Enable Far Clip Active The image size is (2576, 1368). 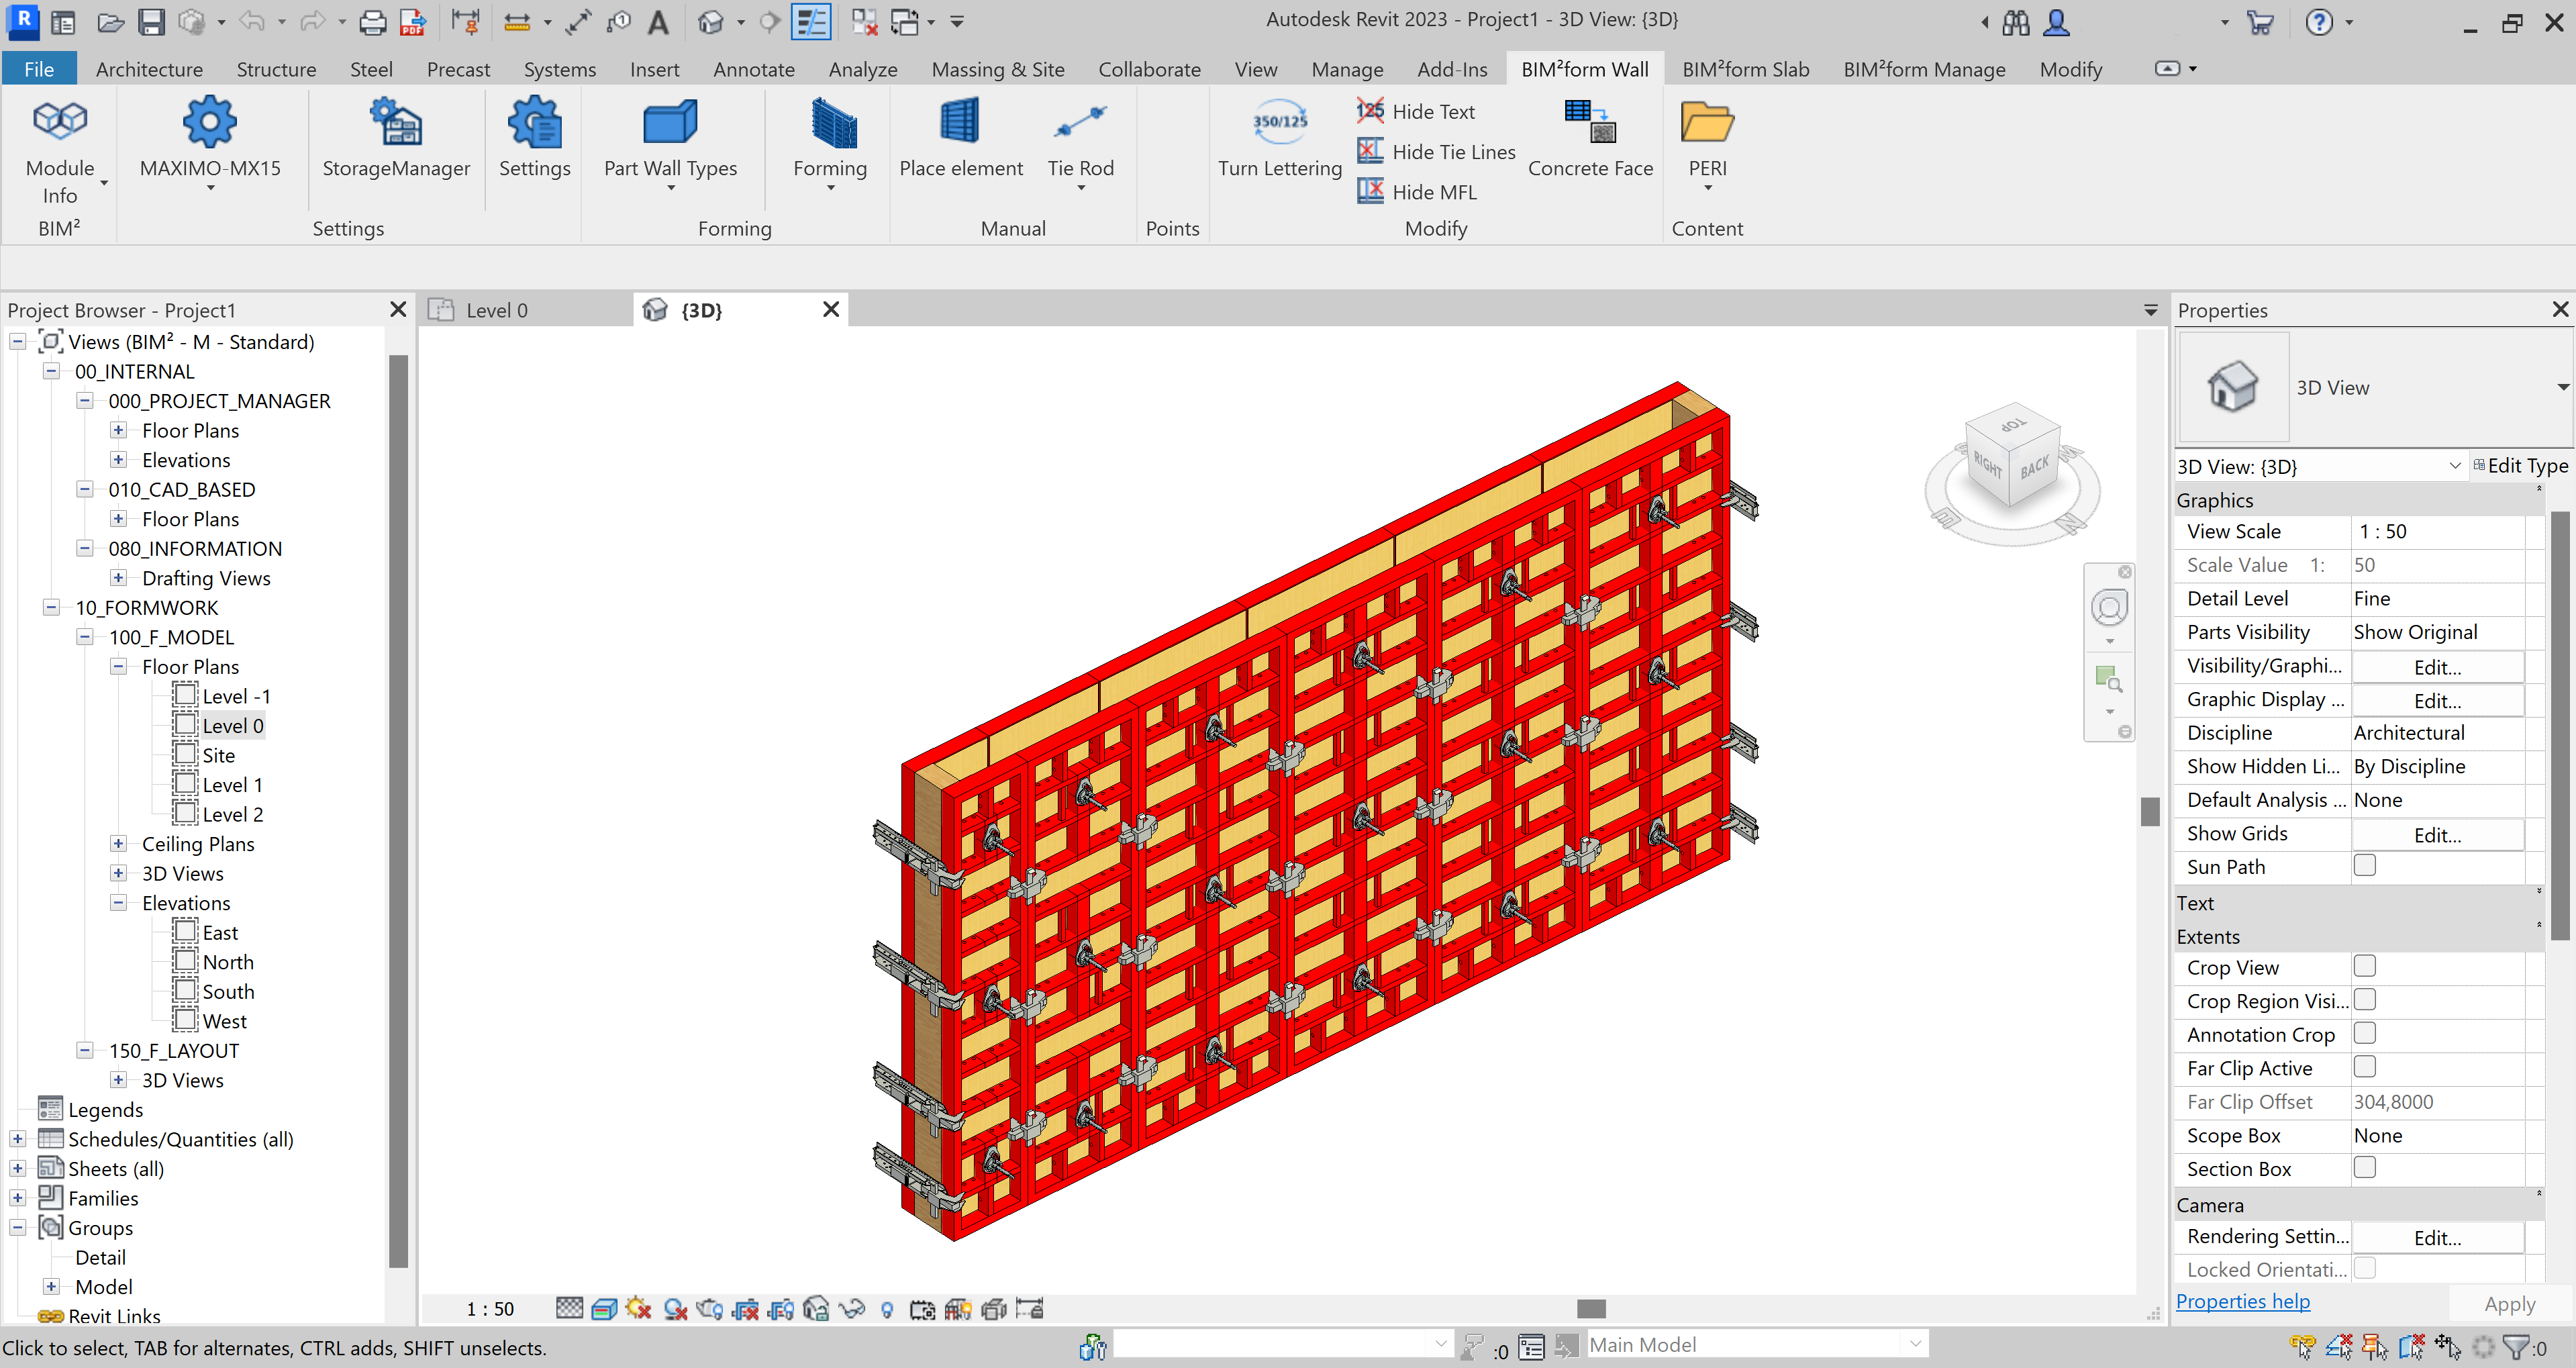pyautogui.click(x=2366, y=1067)
